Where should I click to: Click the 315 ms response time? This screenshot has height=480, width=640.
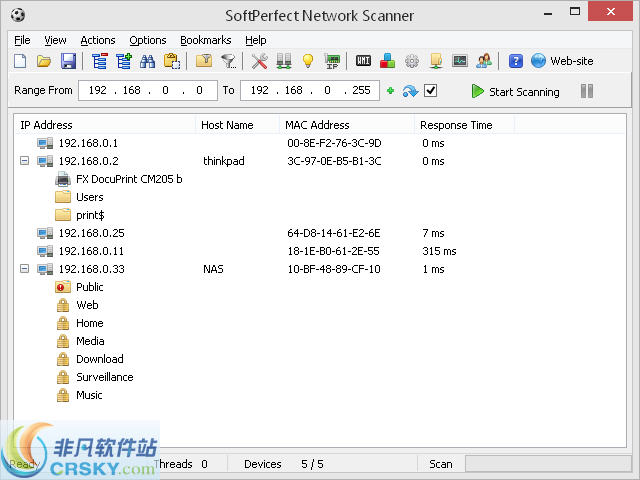click(439, 251)
